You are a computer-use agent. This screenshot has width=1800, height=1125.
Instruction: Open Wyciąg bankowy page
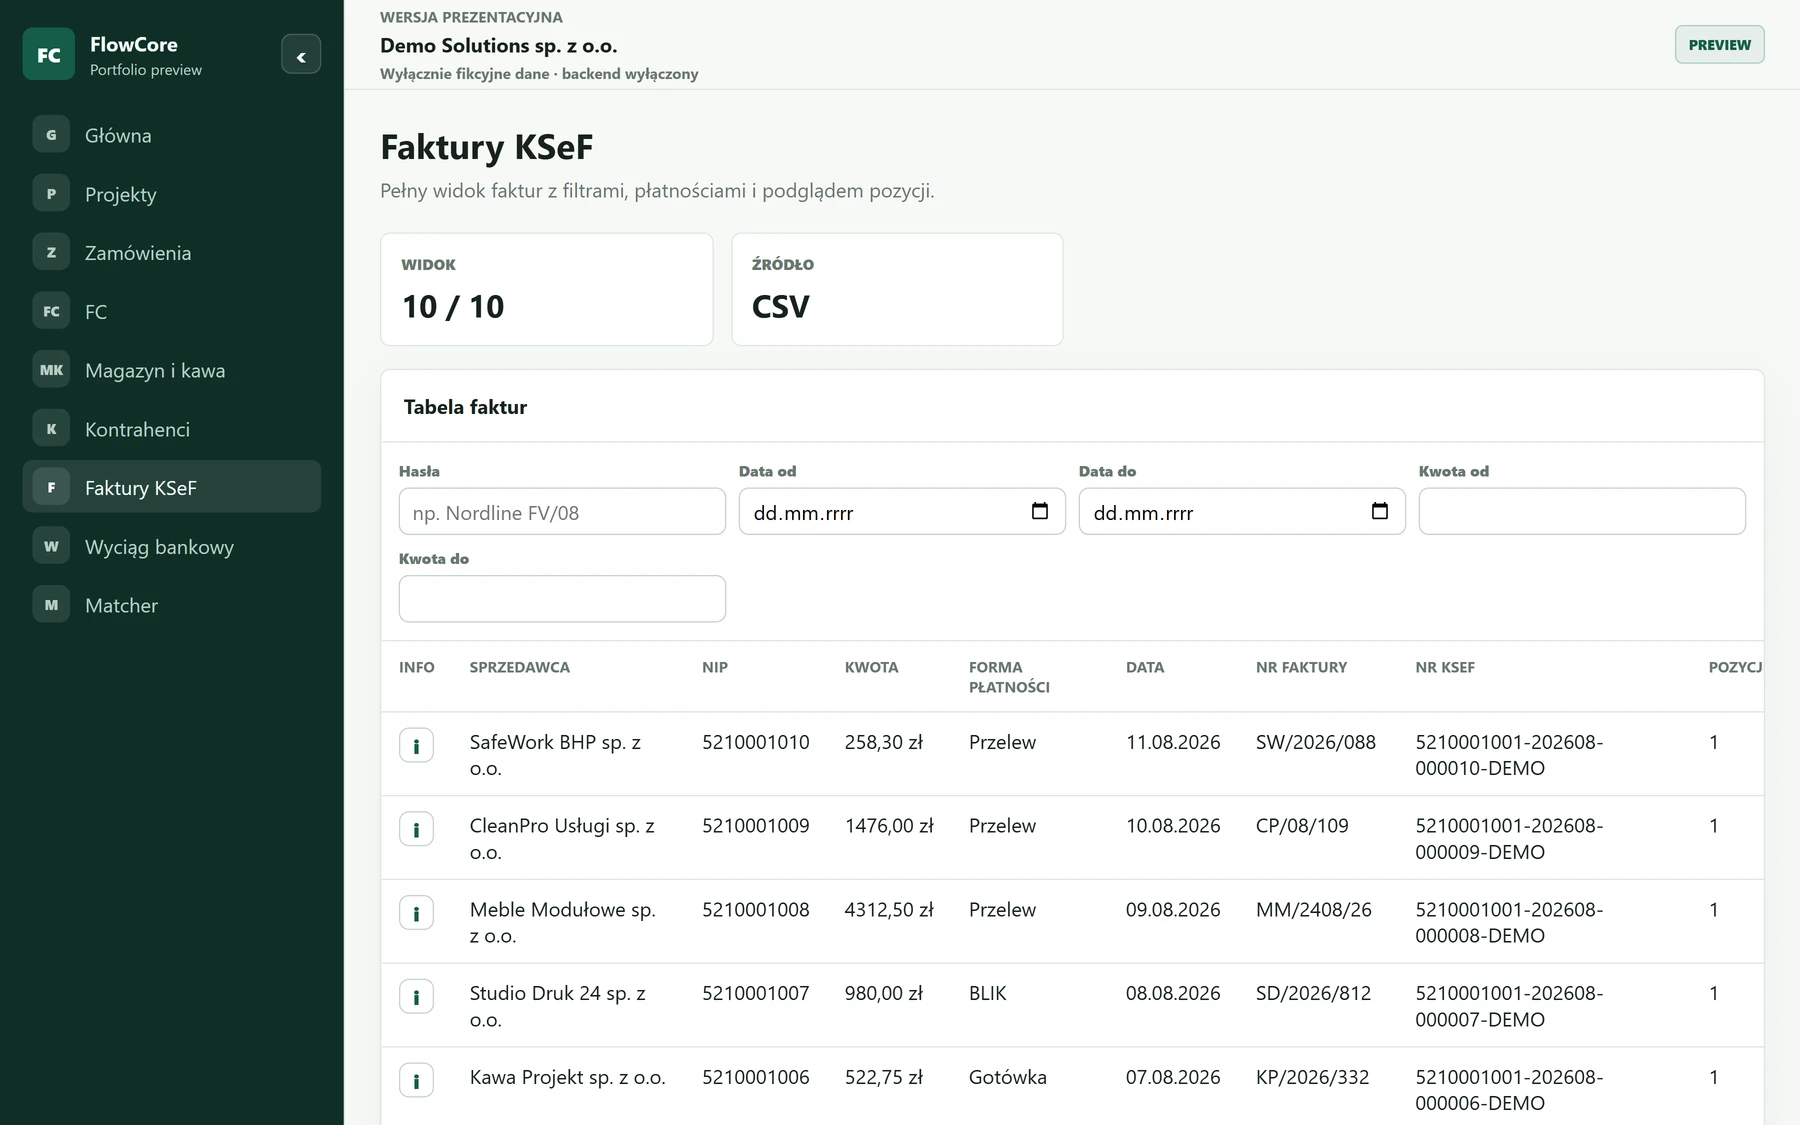pos(172,546)
